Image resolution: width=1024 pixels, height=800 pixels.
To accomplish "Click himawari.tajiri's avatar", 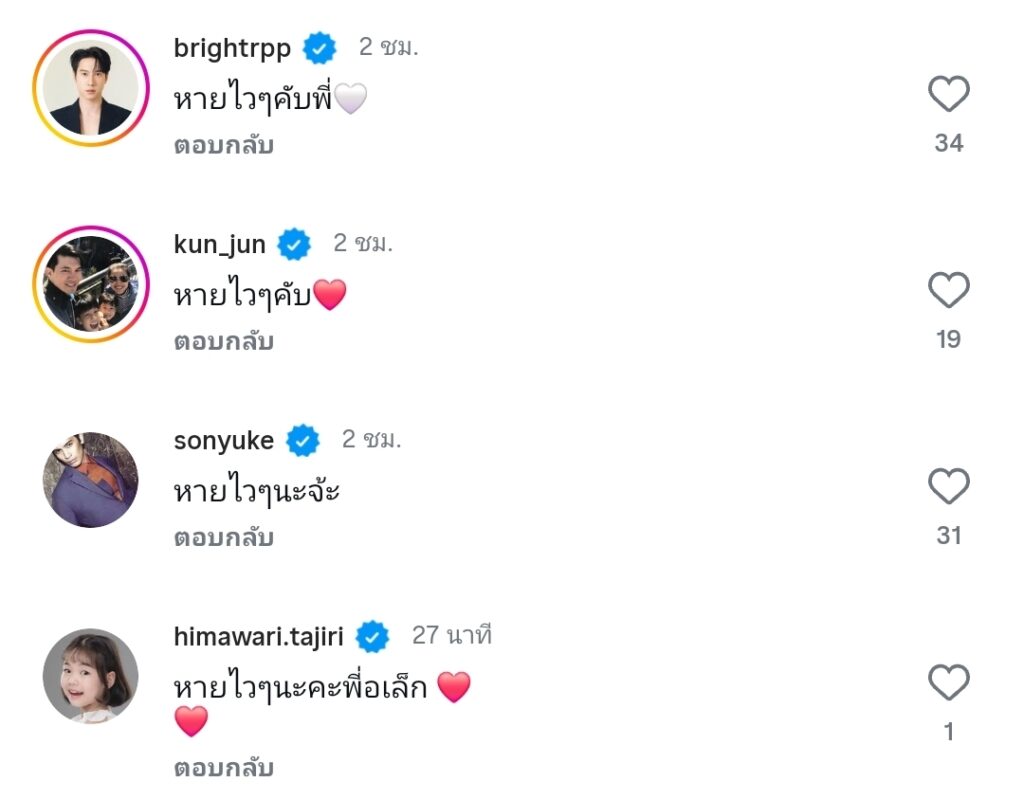I will point(90,676).
